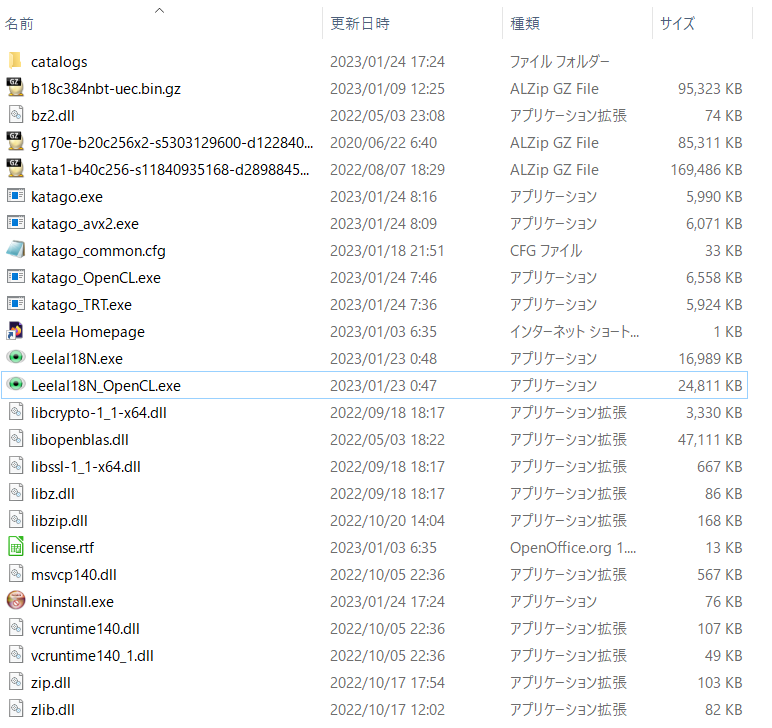The image size is (772, 728).
Task: Click the libopenblas.dll file icon
Action: (x=16, y=440)
